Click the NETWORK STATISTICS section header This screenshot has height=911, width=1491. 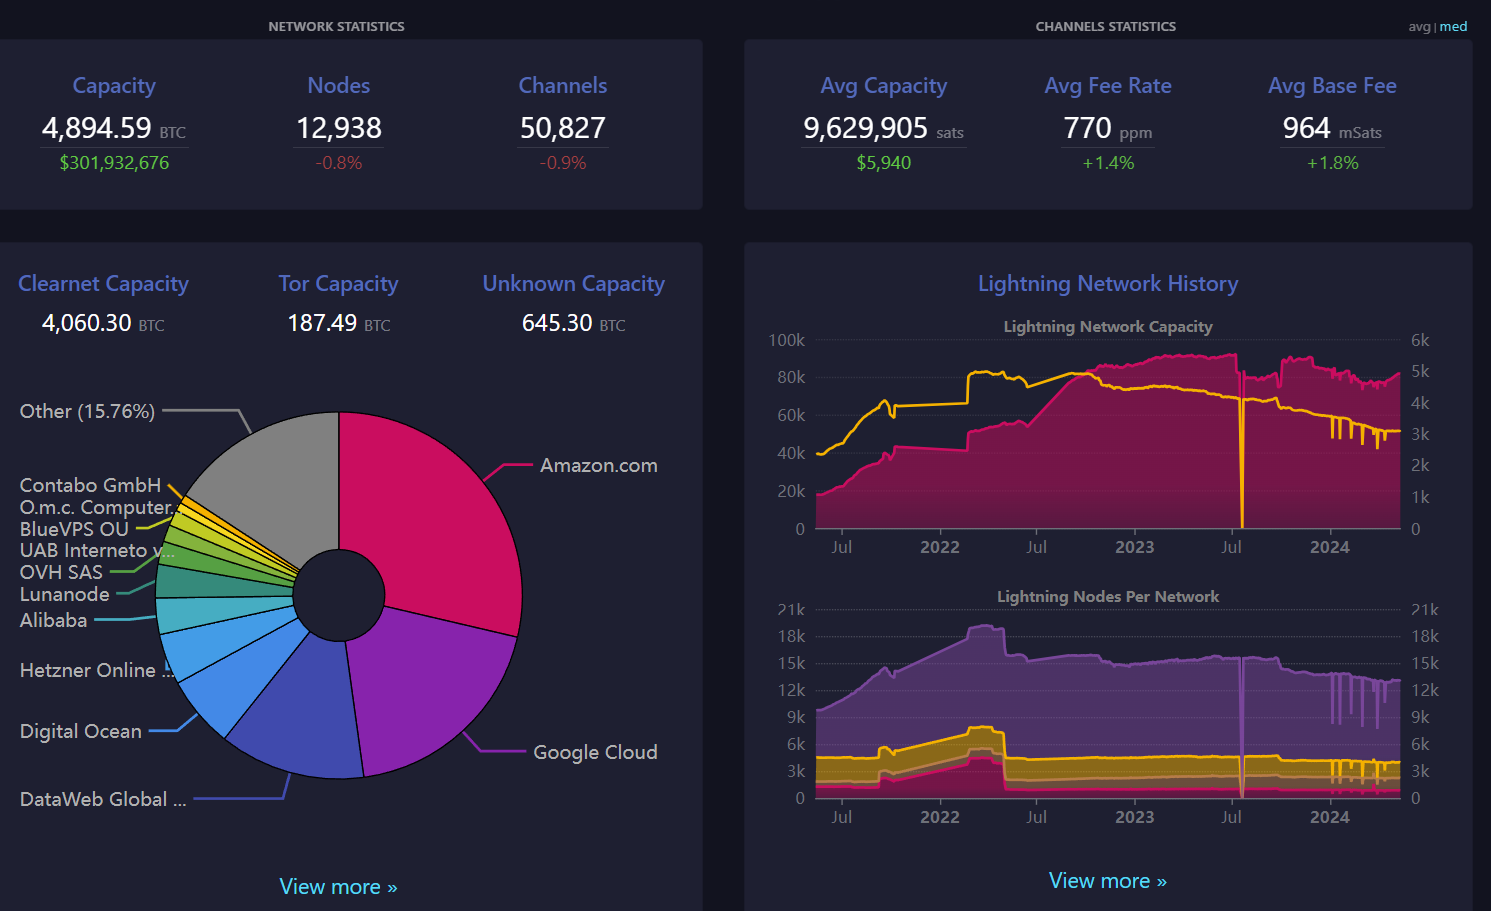click(336, 27)
